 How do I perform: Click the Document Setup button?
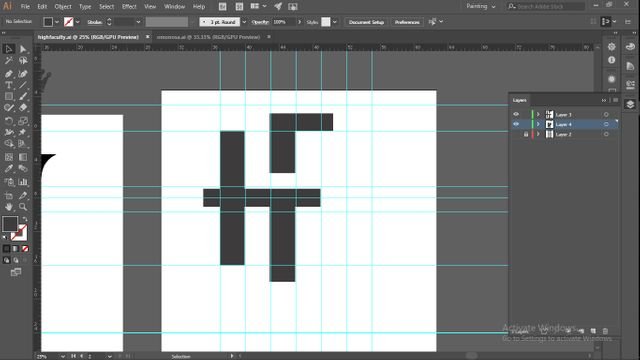pos(366,22)
